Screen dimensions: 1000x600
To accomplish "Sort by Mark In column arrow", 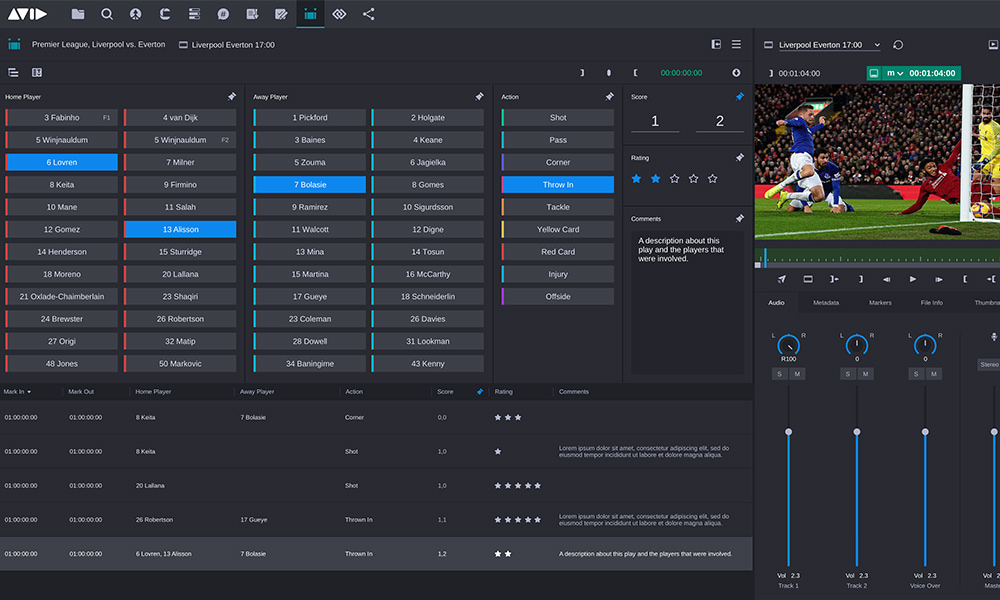I will pos(29,392).
